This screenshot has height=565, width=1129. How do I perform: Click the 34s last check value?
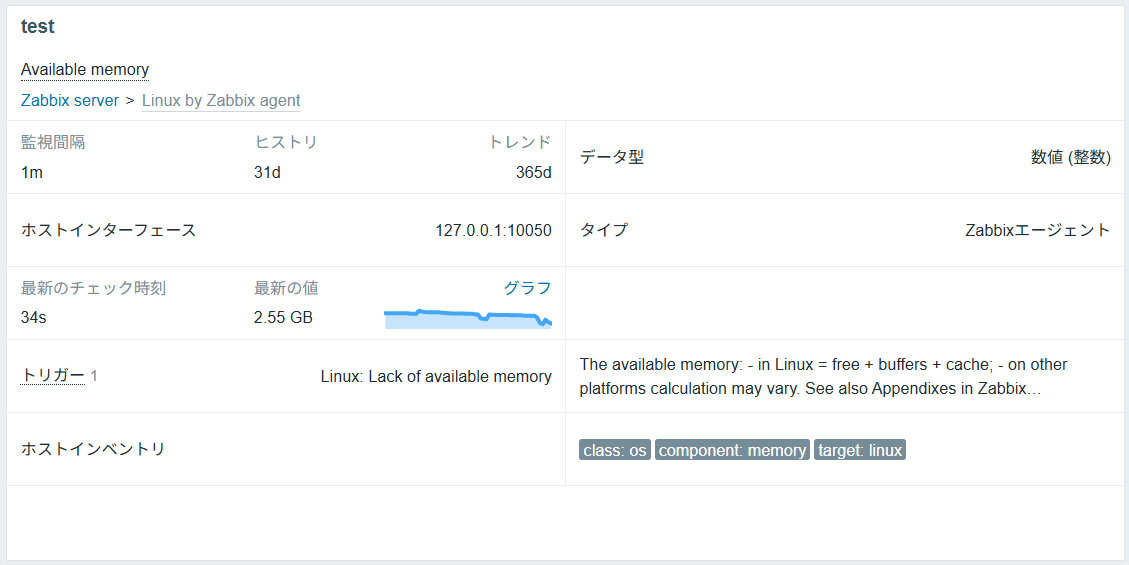click(34, 318)
